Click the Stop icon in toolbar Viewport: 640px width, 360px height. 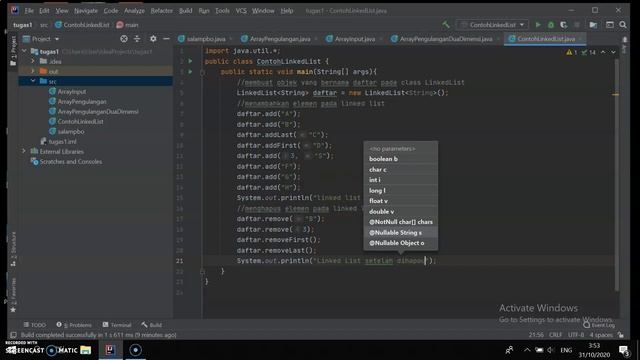[577, 25]
